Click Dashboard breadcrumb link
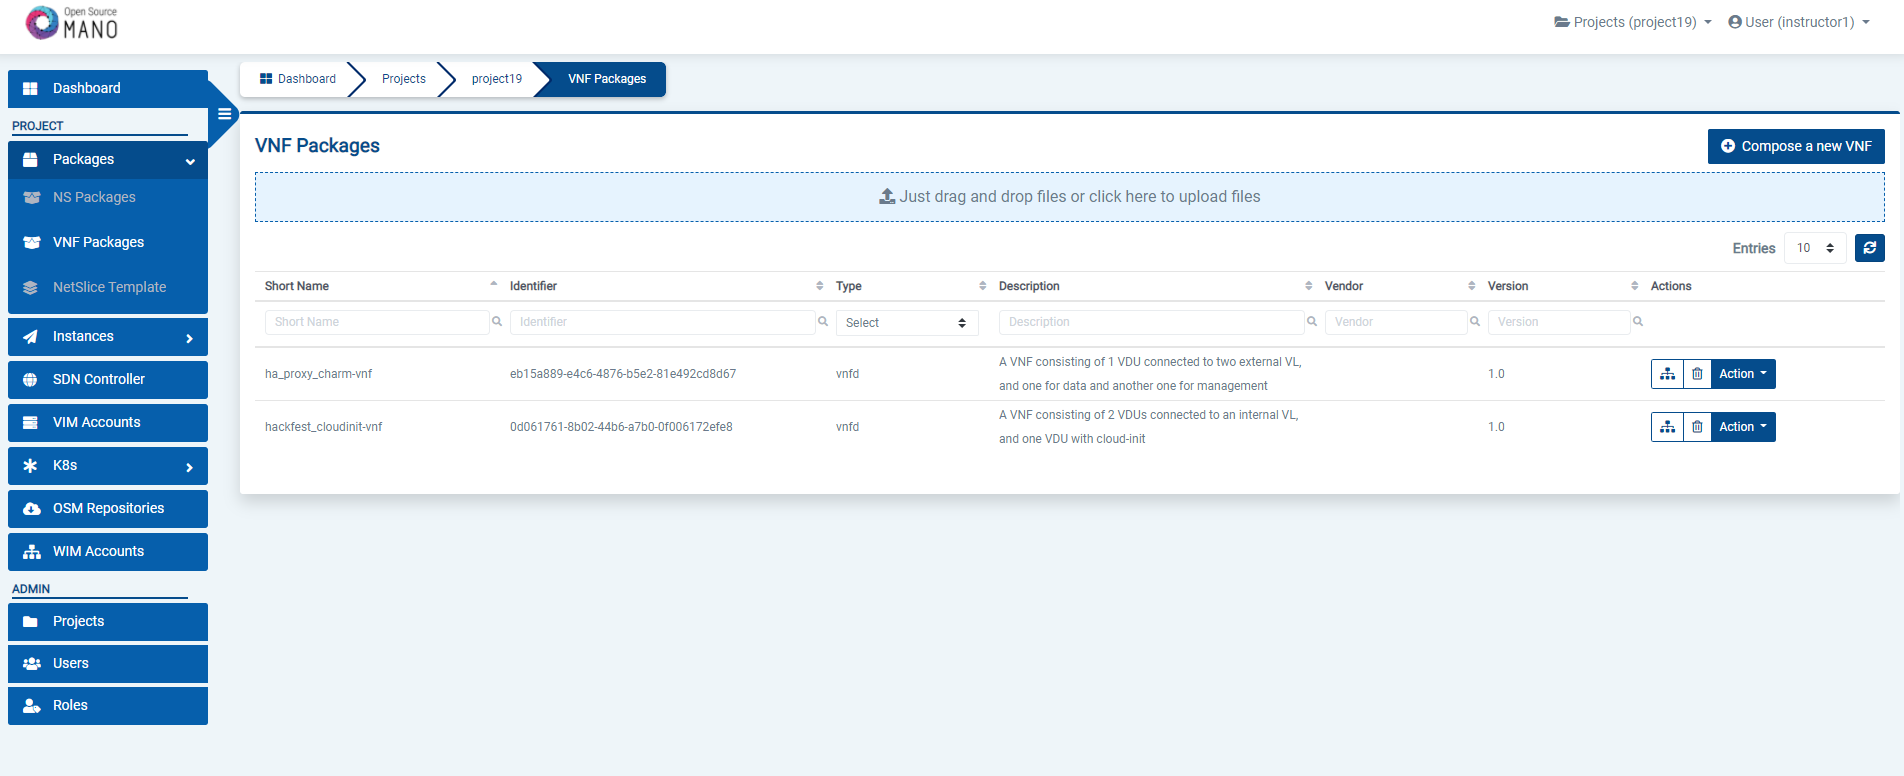Image resolution: width=1904 pixels, height=776 pixels. 298,79
